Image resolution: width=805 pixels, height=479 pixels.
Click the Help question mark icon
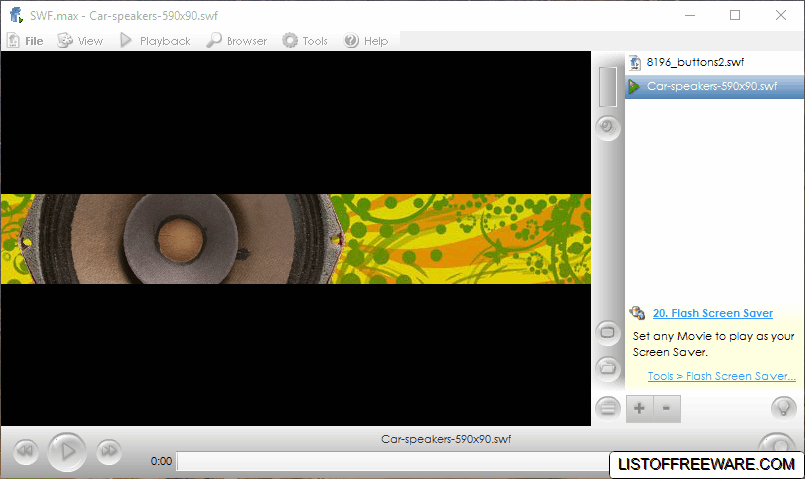(351, 40)
